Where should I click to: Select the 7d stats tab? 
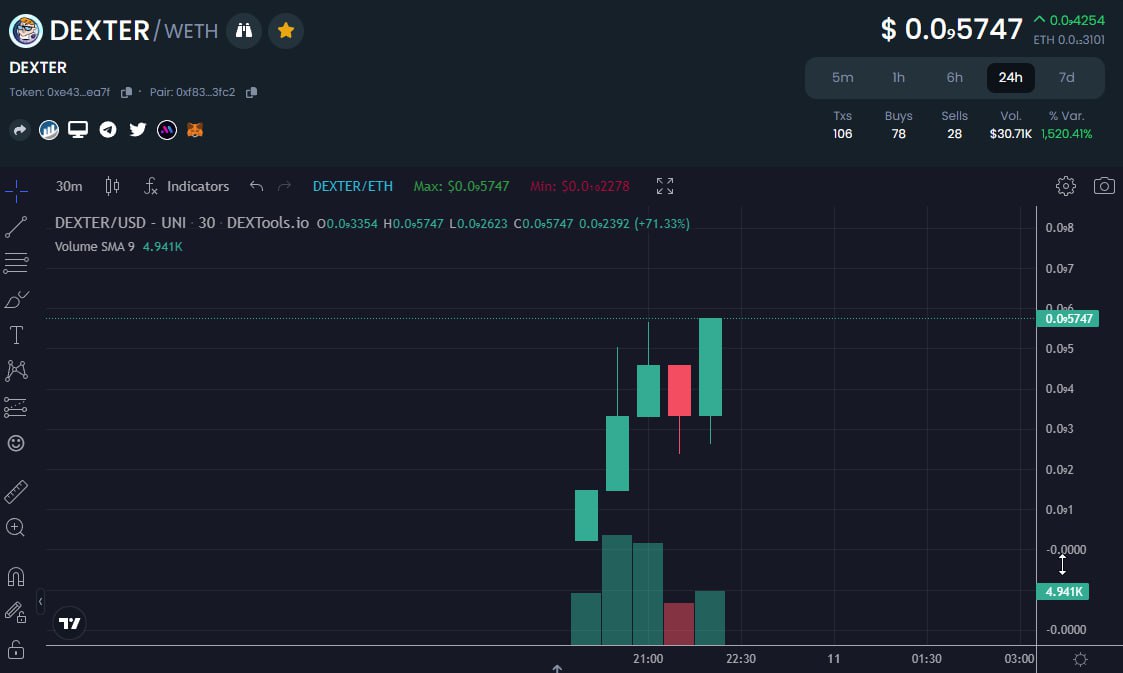(1066, 77)
